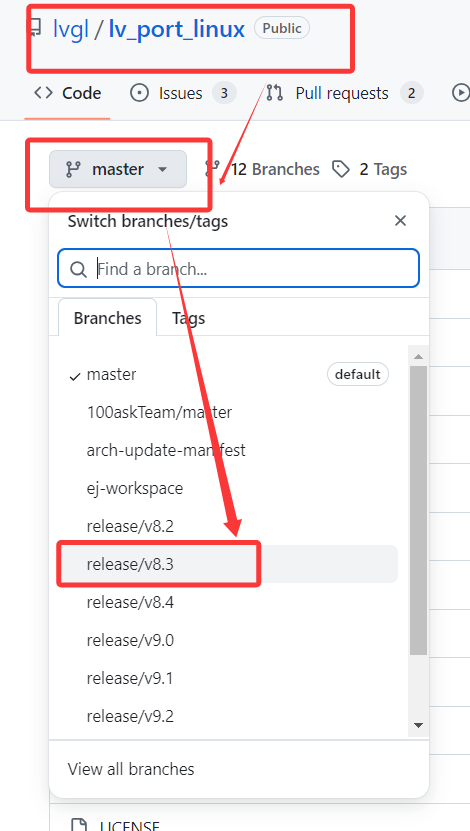The height and width of the screenshot is (831, 470).
Task: Click the branch icon beside 12 Branches
Action: pos(212,169)
